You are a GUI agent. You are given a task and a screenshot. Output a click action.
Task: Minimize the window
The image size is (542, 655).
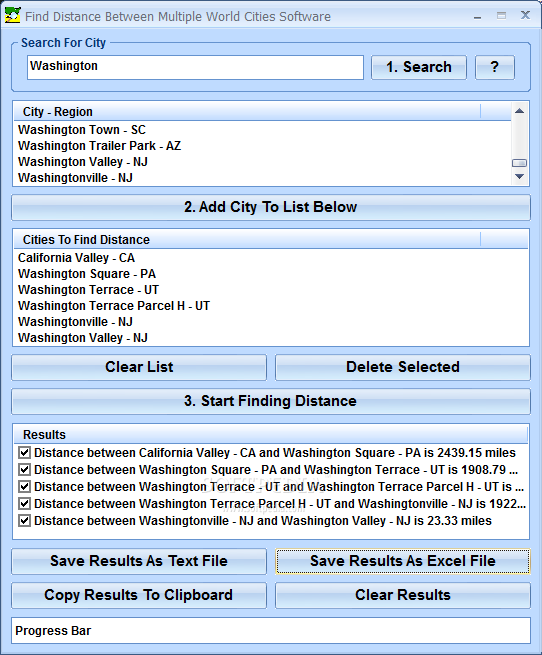tap(478, 16)
